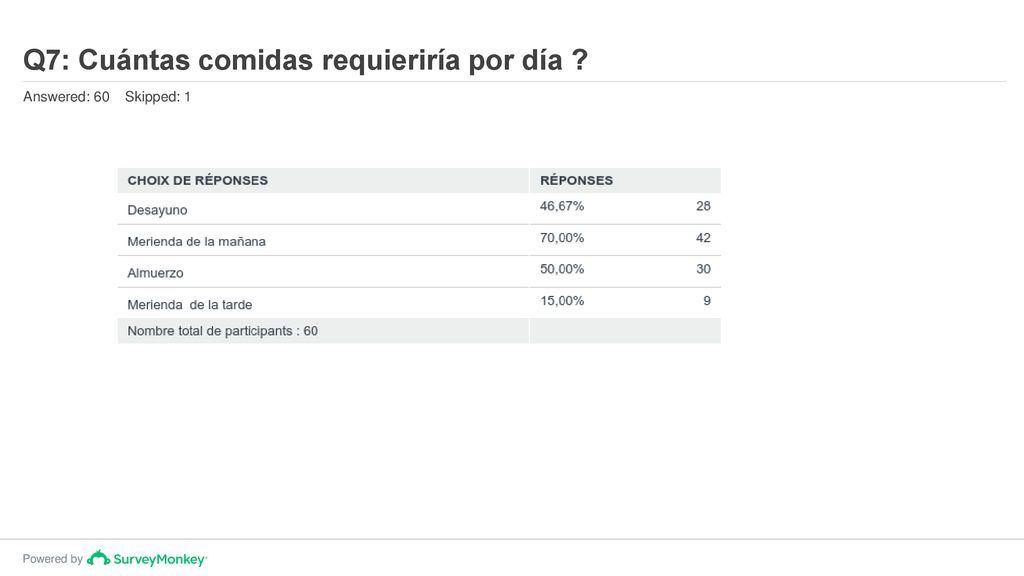Click the 15,00% percentage value
Image resolution: width=1024 pixels, height=576 pixels.
point(562,301)
